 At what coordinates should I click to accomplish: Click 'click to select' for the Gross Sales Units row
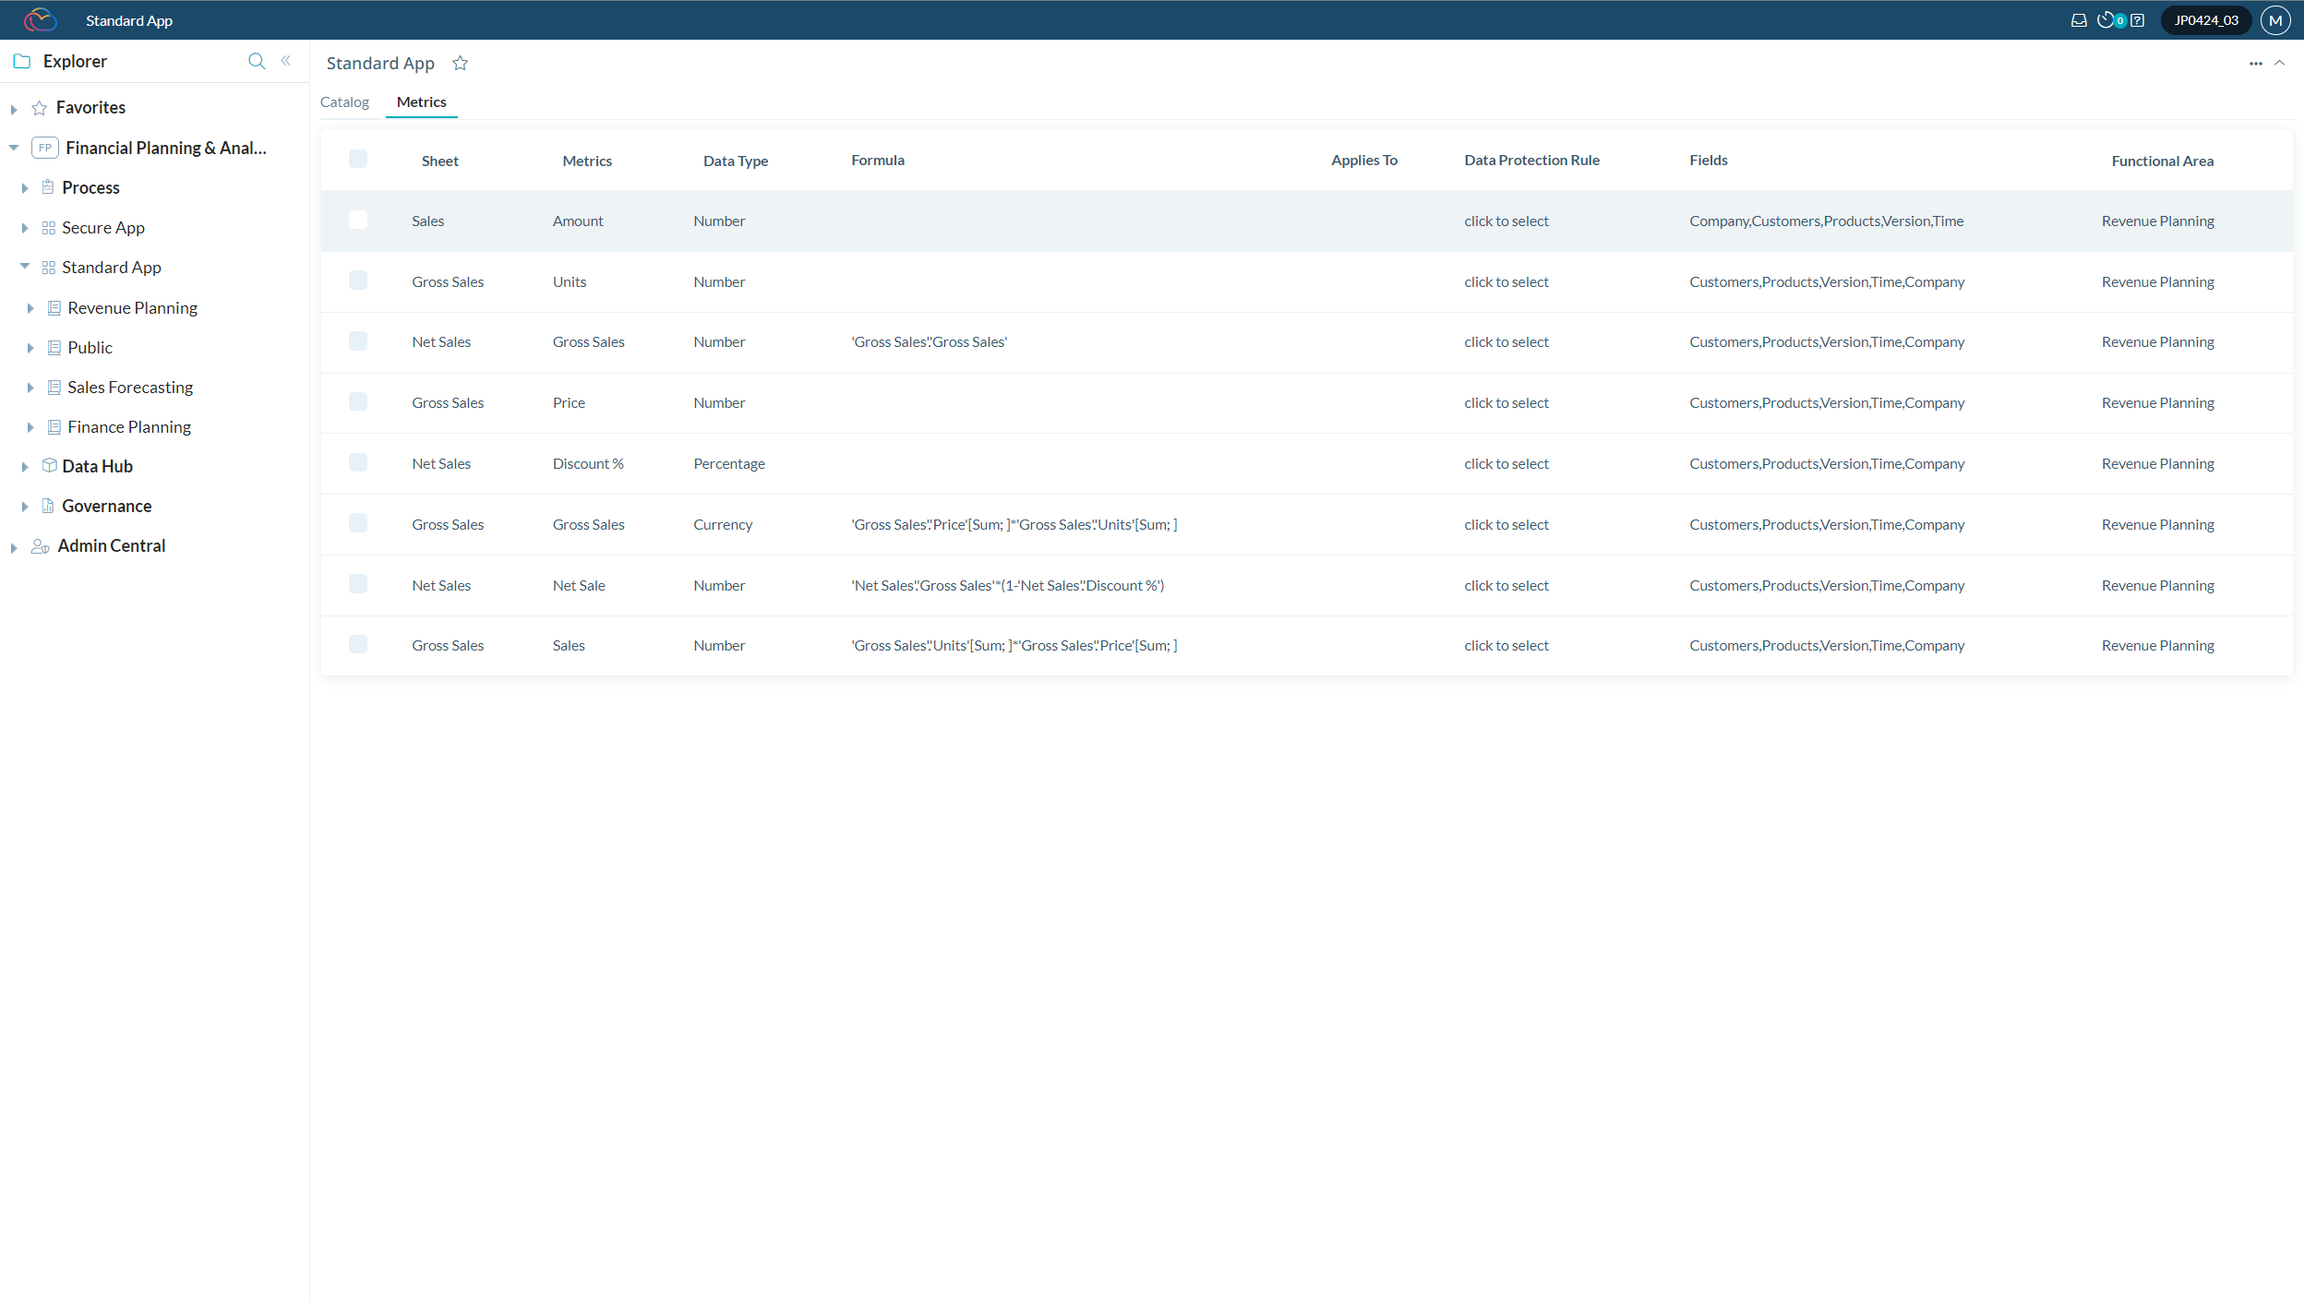pyautogui.click(x=1506, y=281)
